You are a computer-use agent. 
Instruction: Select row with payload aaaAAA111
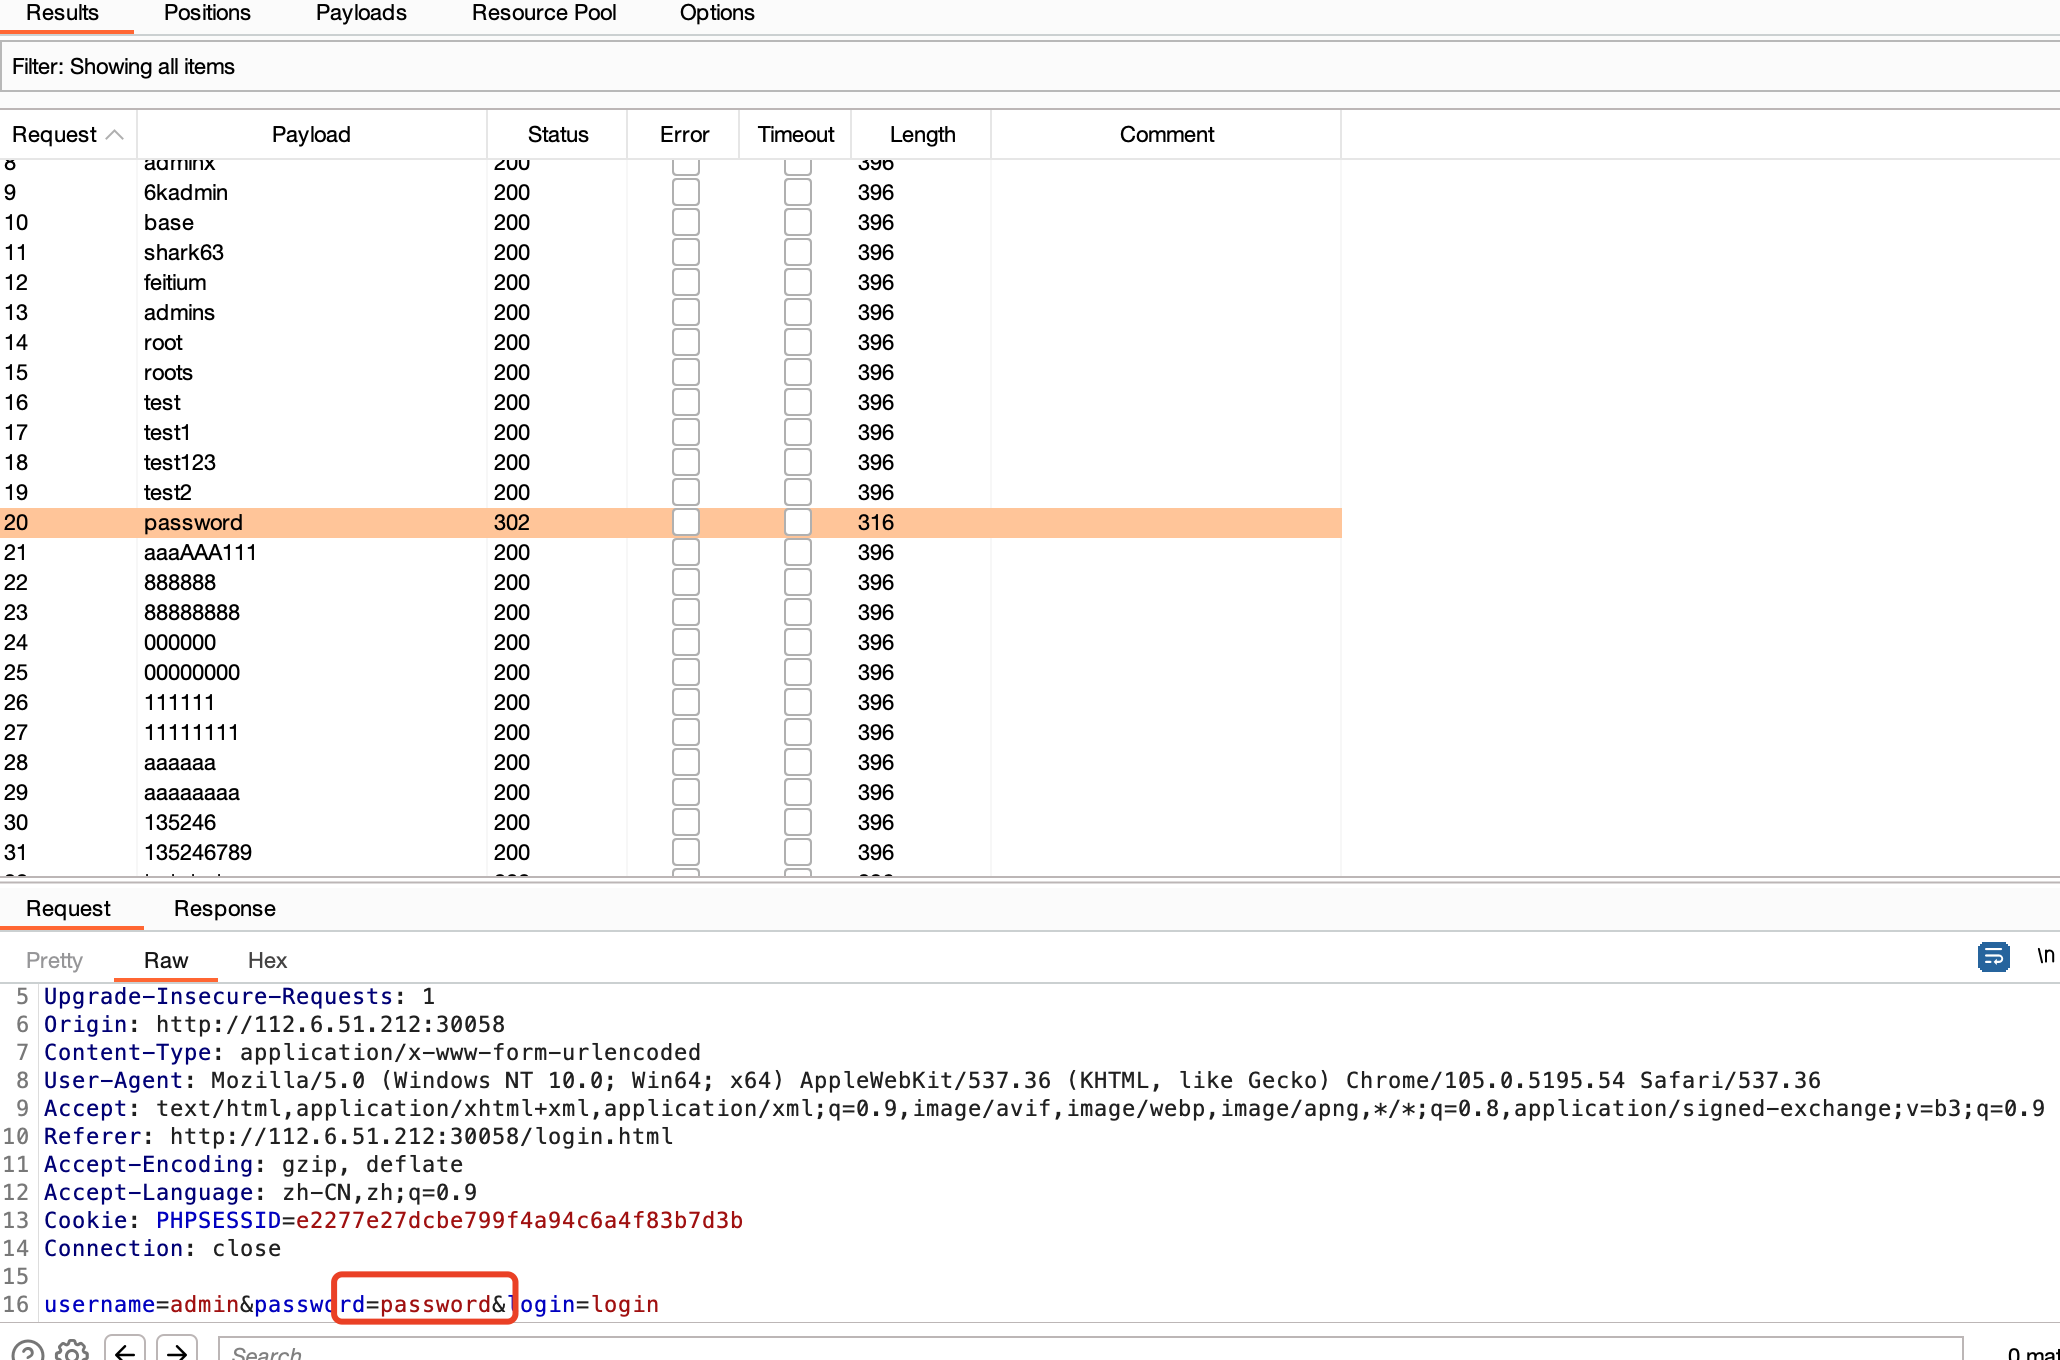(670, 552)
